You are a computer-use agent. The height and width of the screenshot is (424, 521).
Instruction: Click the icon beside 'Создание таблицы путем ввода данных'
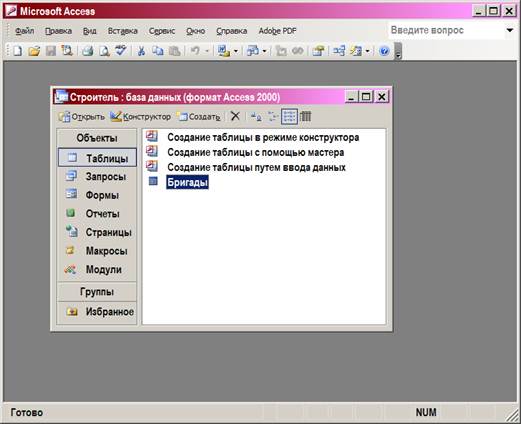point(152,166)
